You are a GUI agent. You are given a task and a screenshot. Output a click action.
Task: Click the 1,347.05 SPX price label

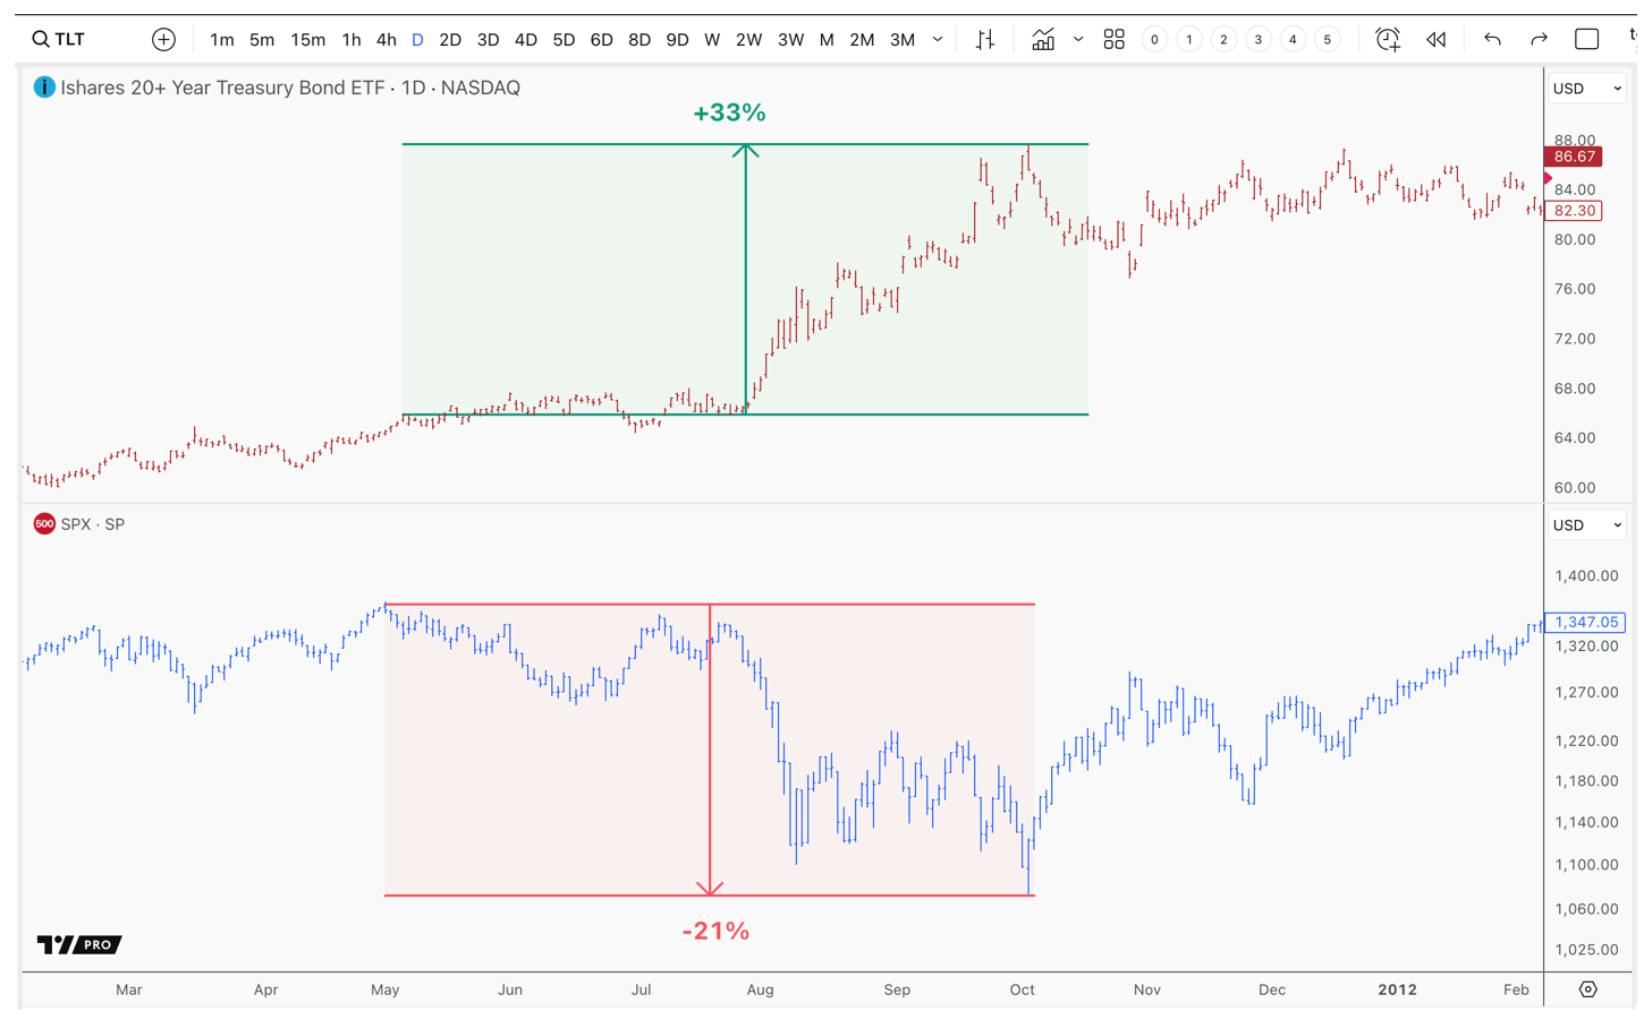tap(1585, 622)
